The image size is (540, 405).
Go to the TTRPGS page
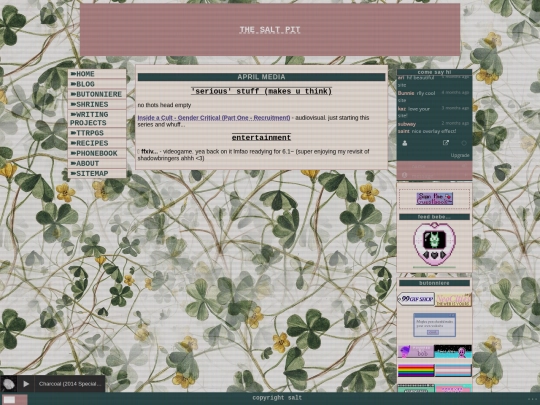(97, 133)
